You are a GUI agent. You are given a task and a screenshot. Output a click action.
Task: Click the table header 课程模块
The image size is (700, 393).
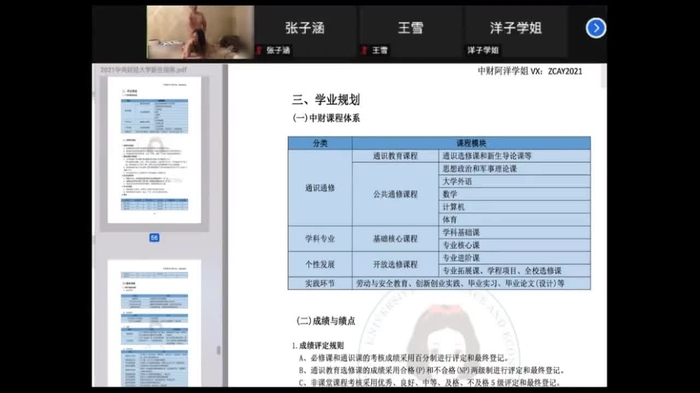point(471,143)
